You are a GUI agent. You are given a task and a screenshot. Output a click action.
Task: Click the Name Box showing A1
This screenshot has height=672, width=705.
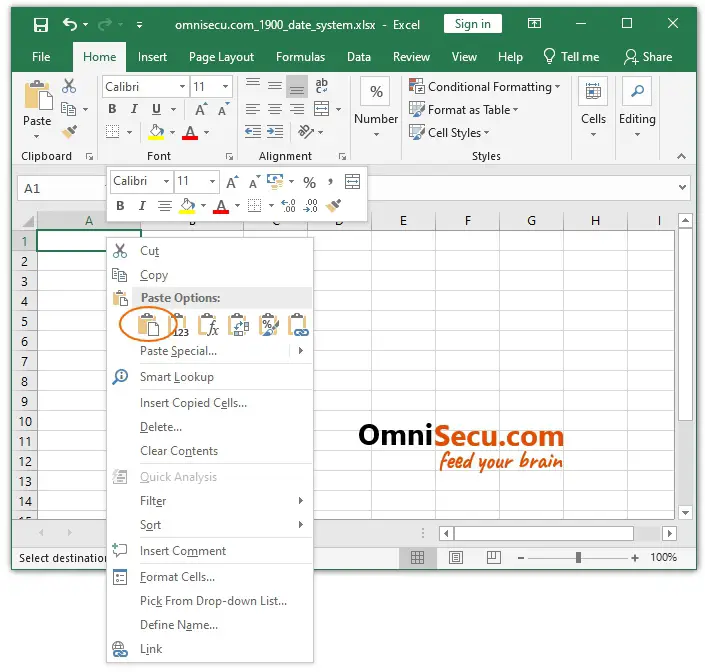click(62, 188)
